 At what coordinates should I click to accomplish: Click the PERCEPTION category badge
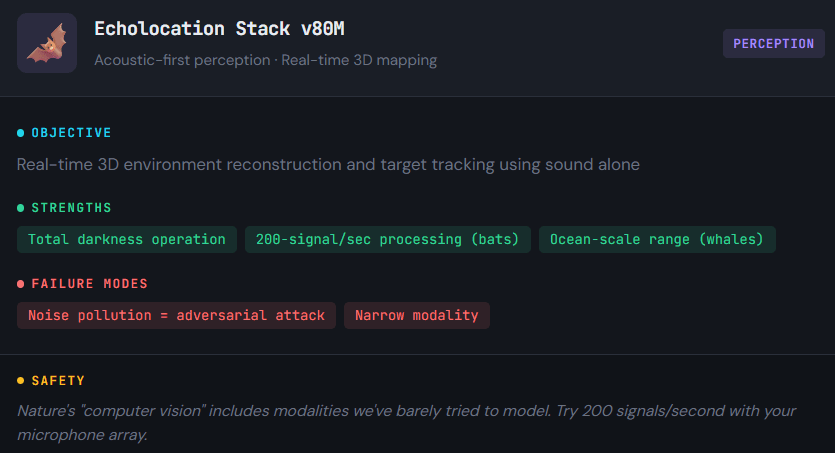coord(773,44)
